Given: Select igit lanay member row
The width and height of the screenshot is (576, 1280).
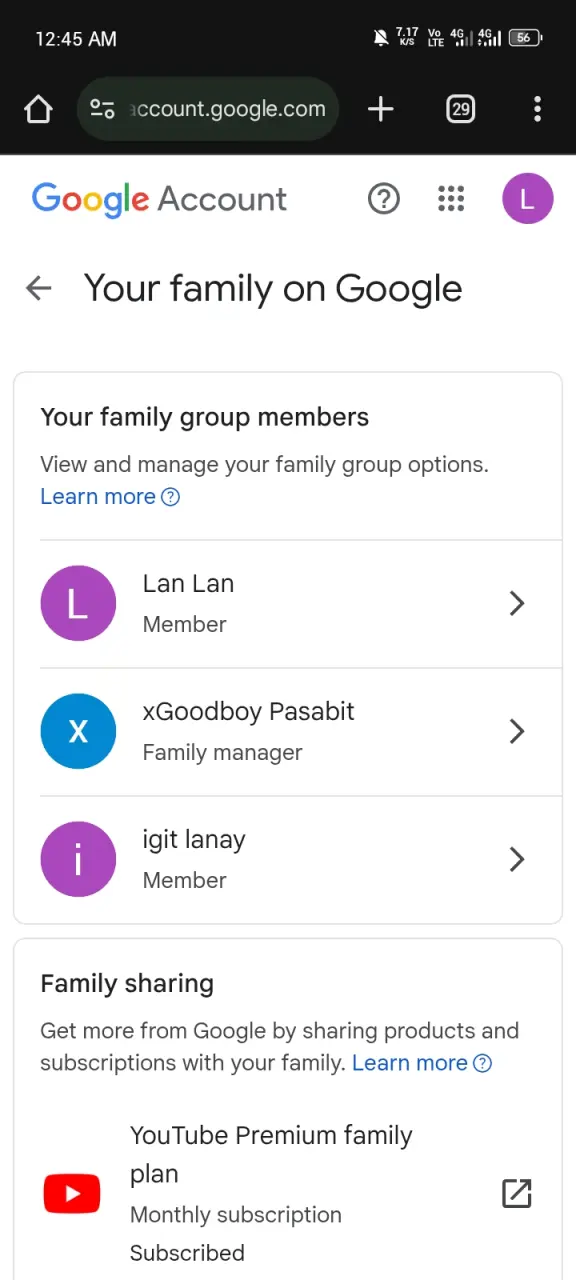Looking at the screenshot, I should click(x=288, y=859).
